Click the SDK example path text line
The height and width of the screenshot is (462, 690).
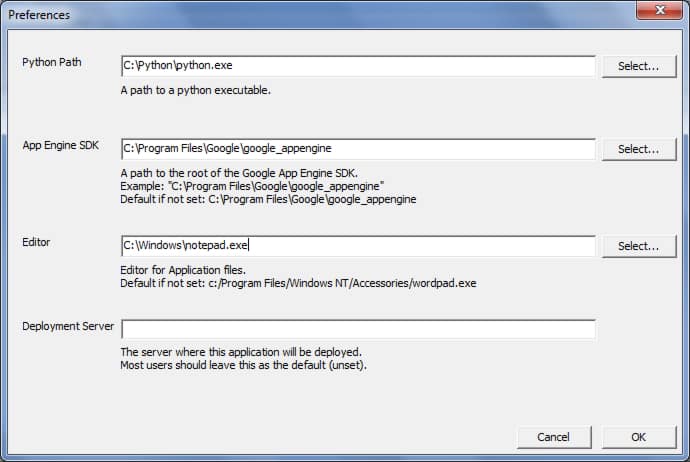pos(253,186)
